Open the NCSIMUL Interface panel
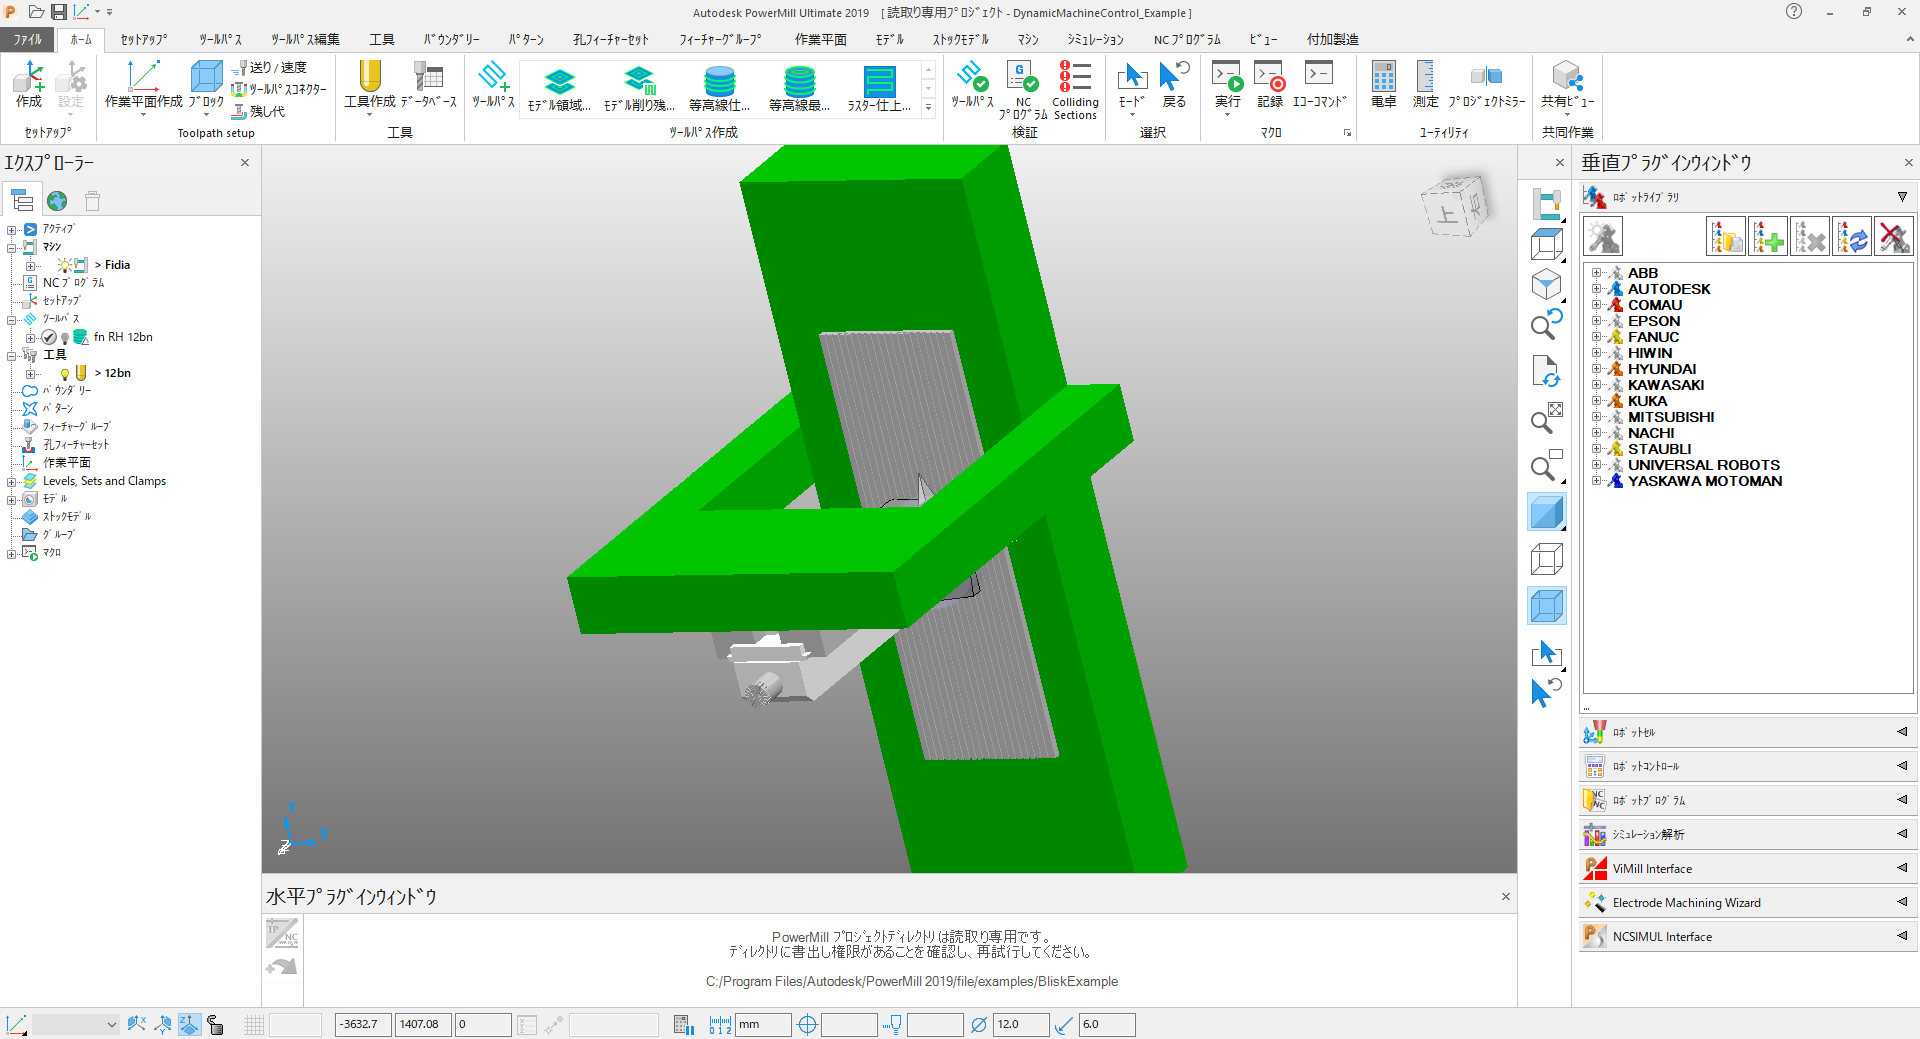1920x1039 pixels. (1748, 936)
